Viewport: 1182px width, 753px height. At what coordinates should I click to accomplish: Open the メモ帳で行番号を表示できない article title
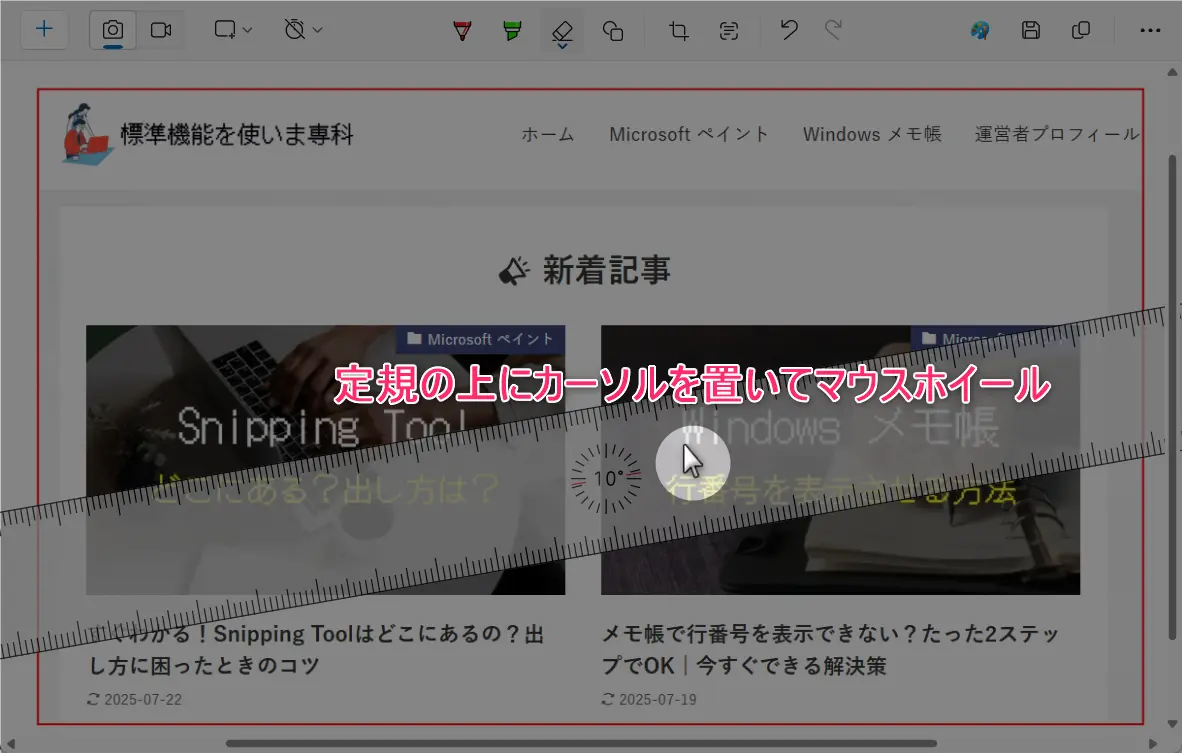click(x=831, y=650)
